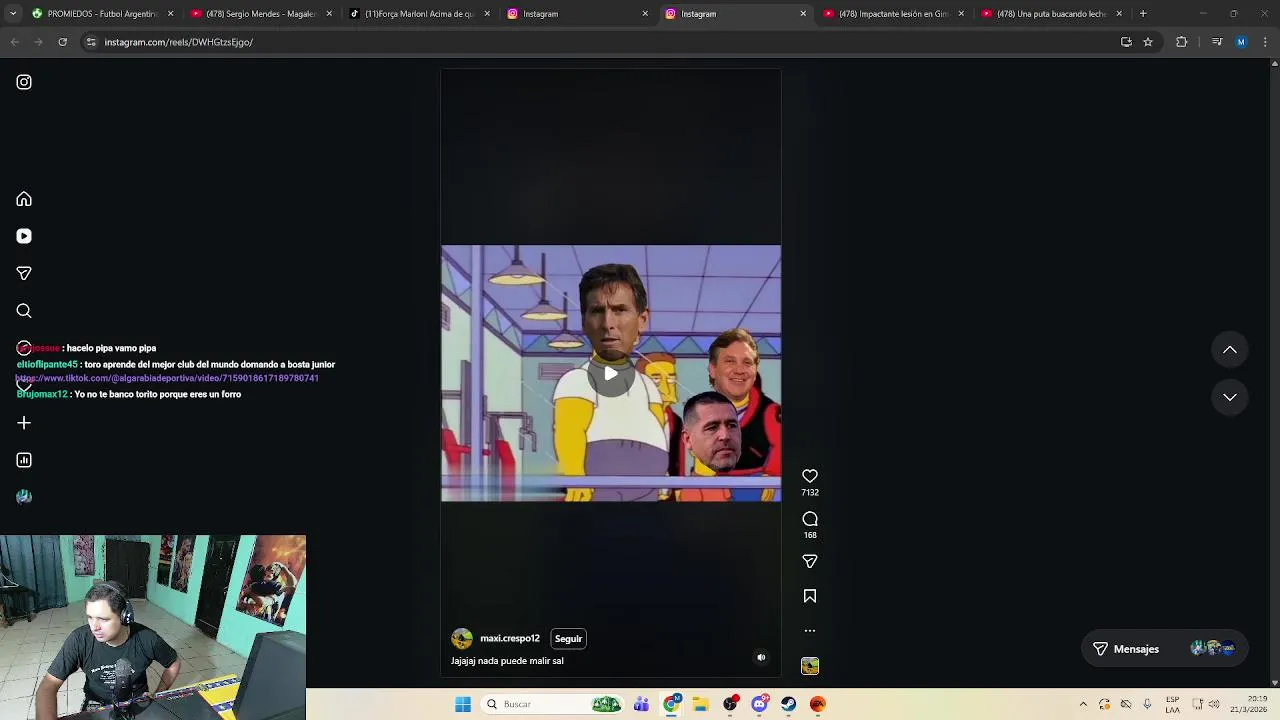This screenshot has height=720, width=1280.
Task: Open Steam in the taskbar
Action: 789,704
